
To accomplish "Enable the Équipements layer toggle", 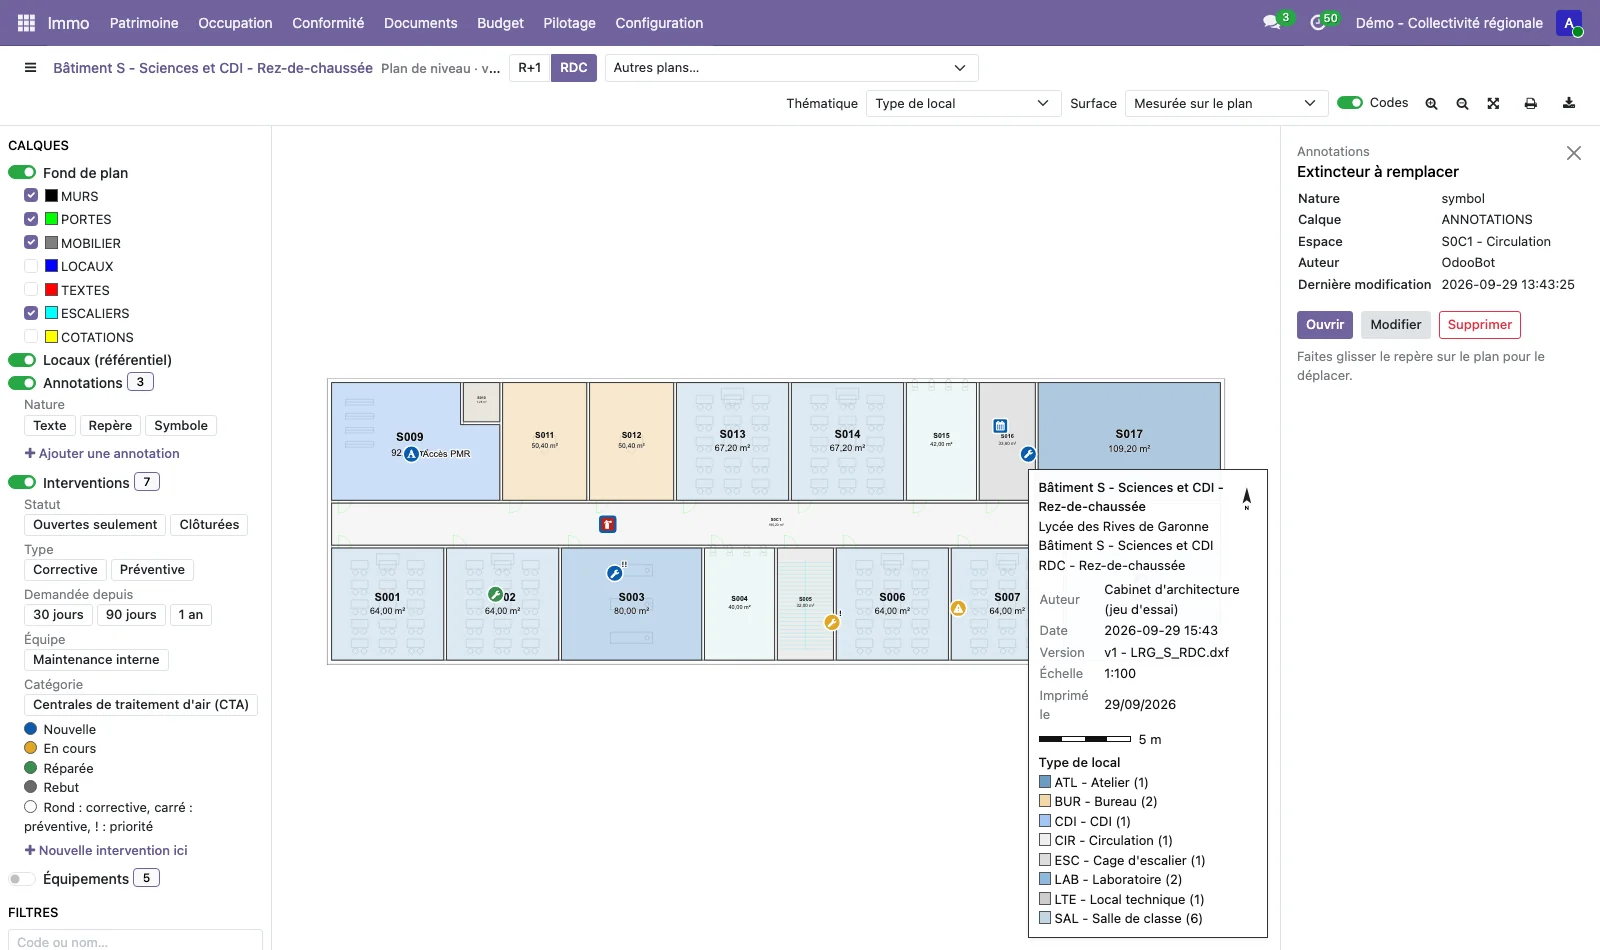I will (21, 879).
